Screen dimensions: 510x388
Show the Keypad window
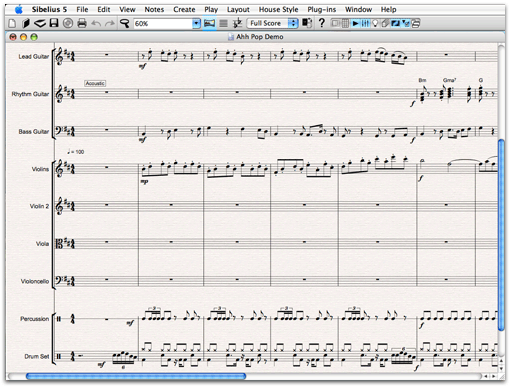[345, 23]
